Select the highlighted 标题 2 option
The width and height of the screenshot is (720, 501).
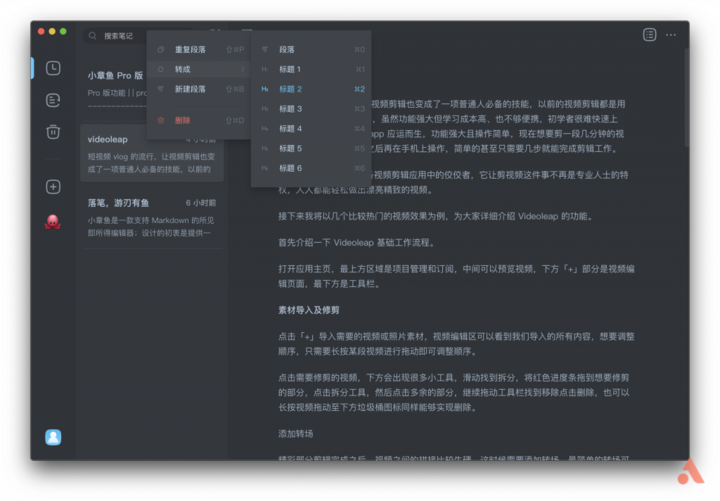pyautogui.click(x=311, y=89)
